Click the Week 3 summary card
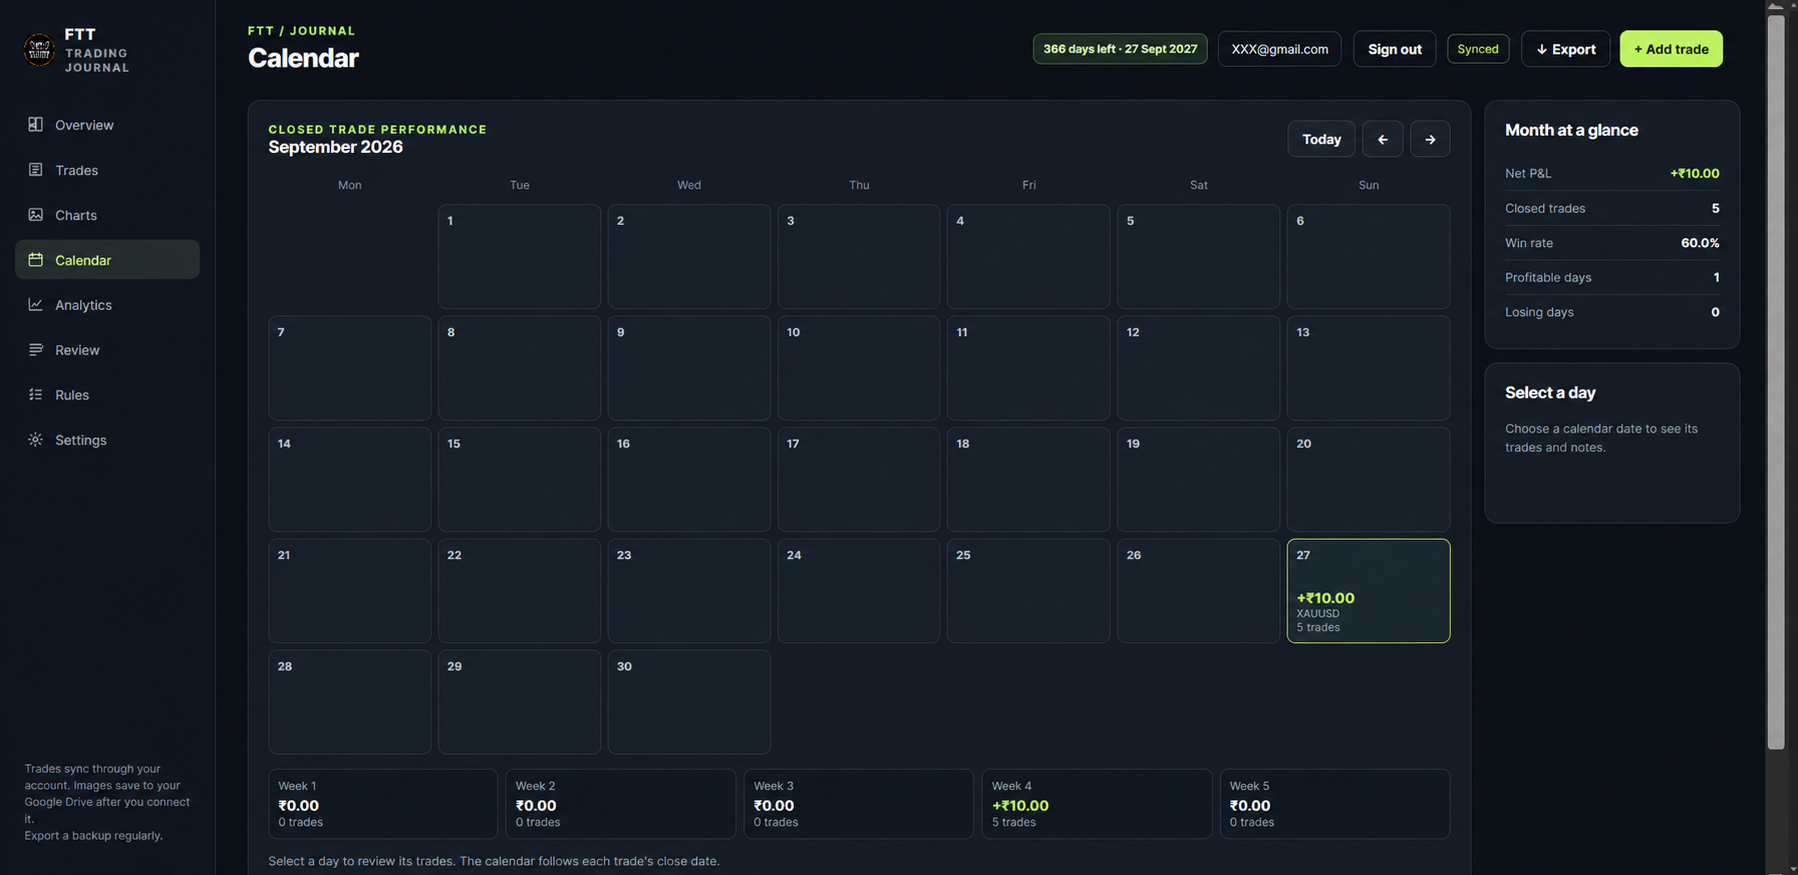 (x=859, y=804)
